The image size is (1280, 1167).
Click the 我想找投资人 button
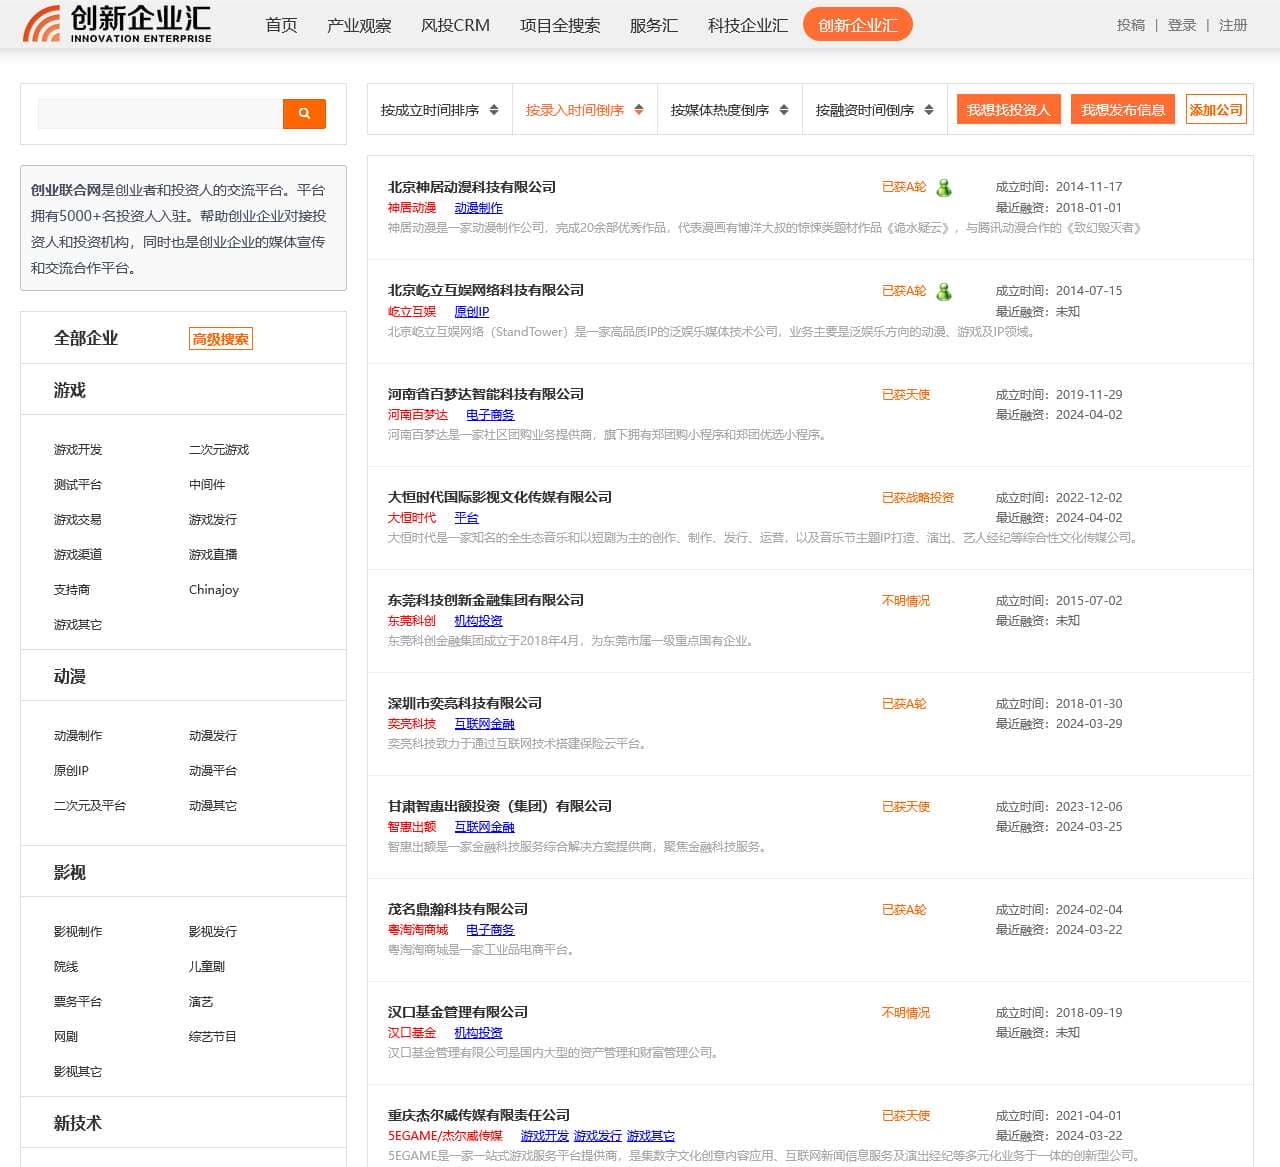pos(1008,109)
